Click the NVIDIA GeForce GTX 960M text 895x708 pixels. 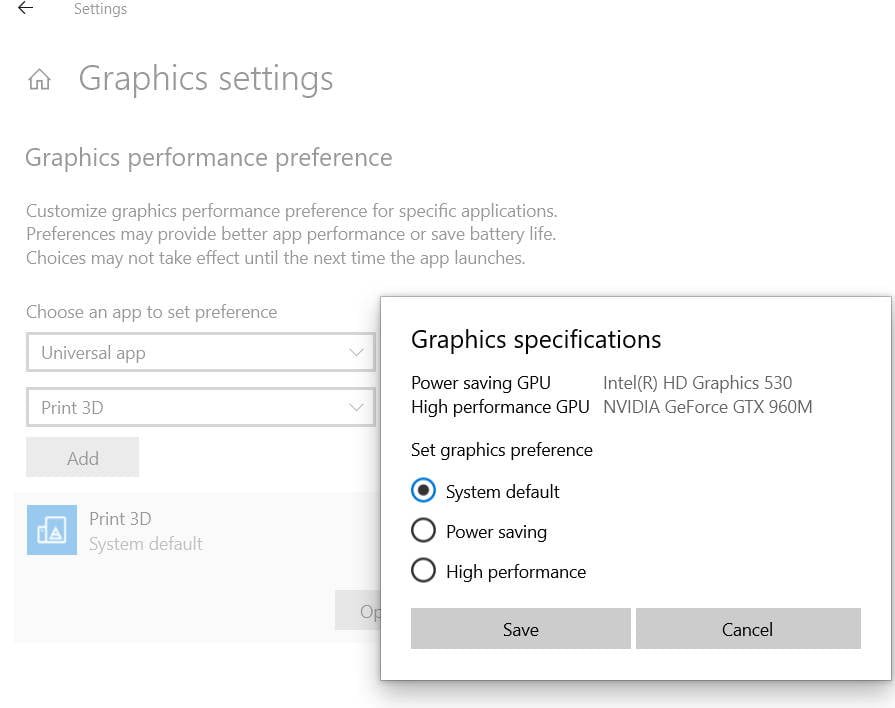[708, 407]
